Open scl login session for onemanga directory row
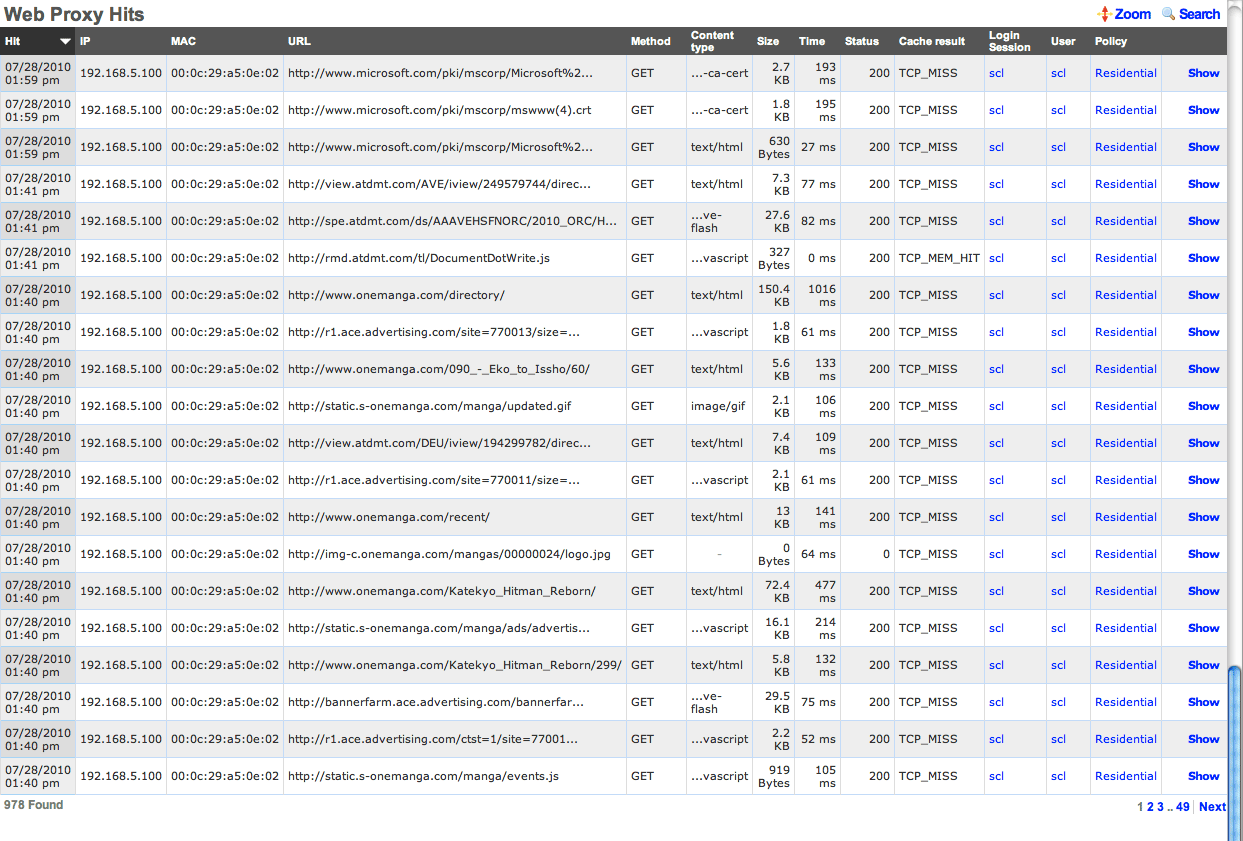 [996, 295]
